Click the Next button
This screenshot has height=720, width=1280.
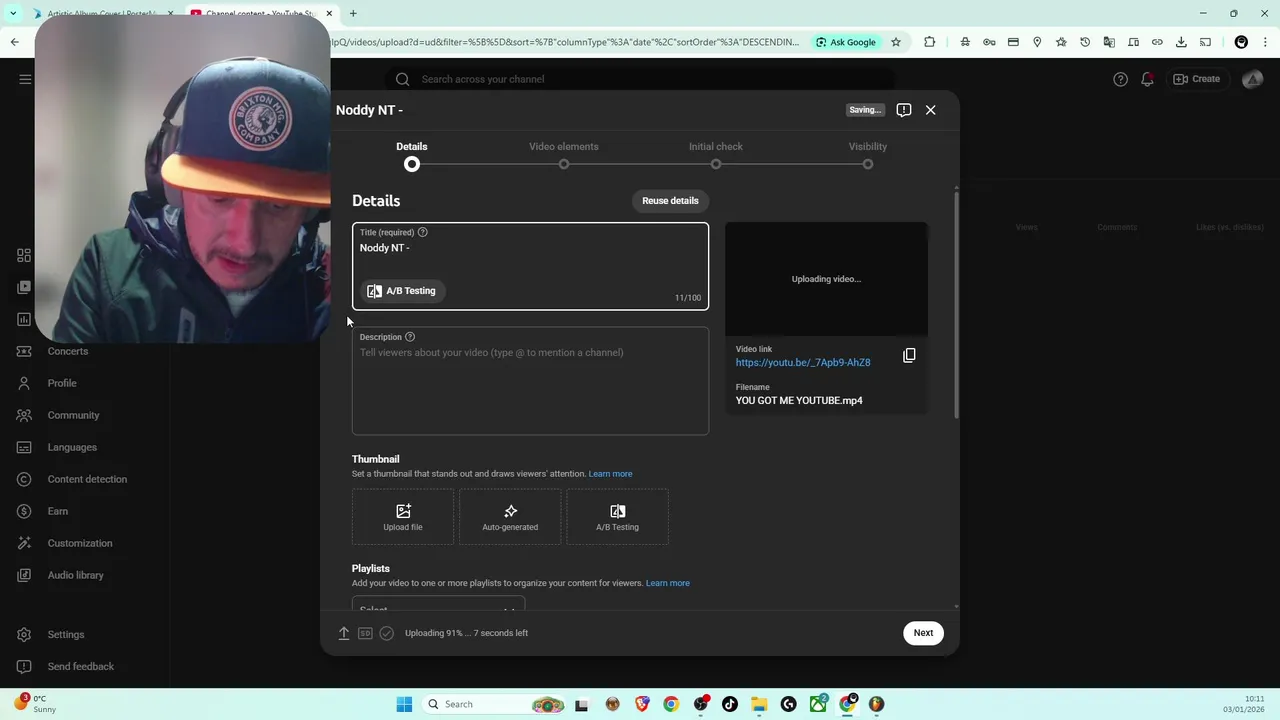click(923, 633)
